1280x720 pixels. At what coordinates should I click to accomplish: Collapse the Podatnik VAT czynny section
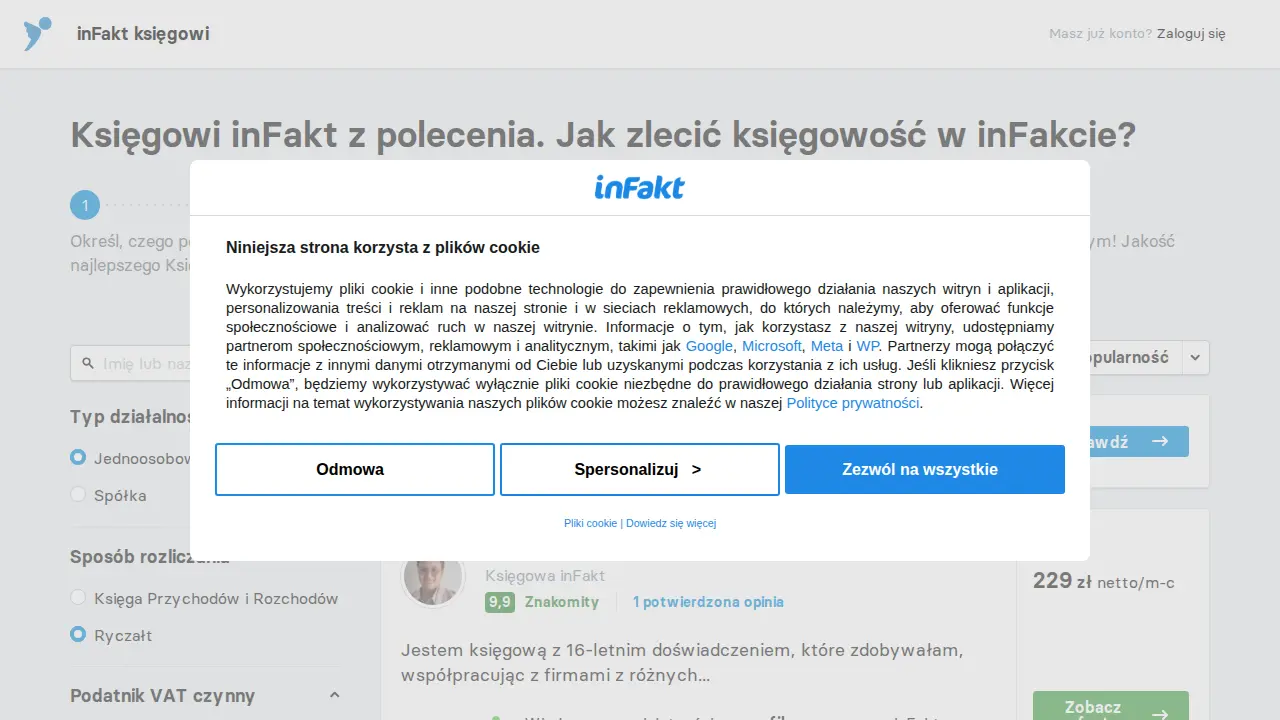tap(334, 695)
